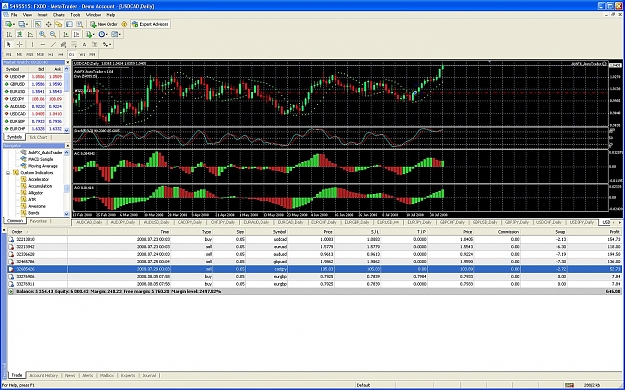The image size is (625, 390).
Task: Select the Awesome indicator
Action: [37, 206]
